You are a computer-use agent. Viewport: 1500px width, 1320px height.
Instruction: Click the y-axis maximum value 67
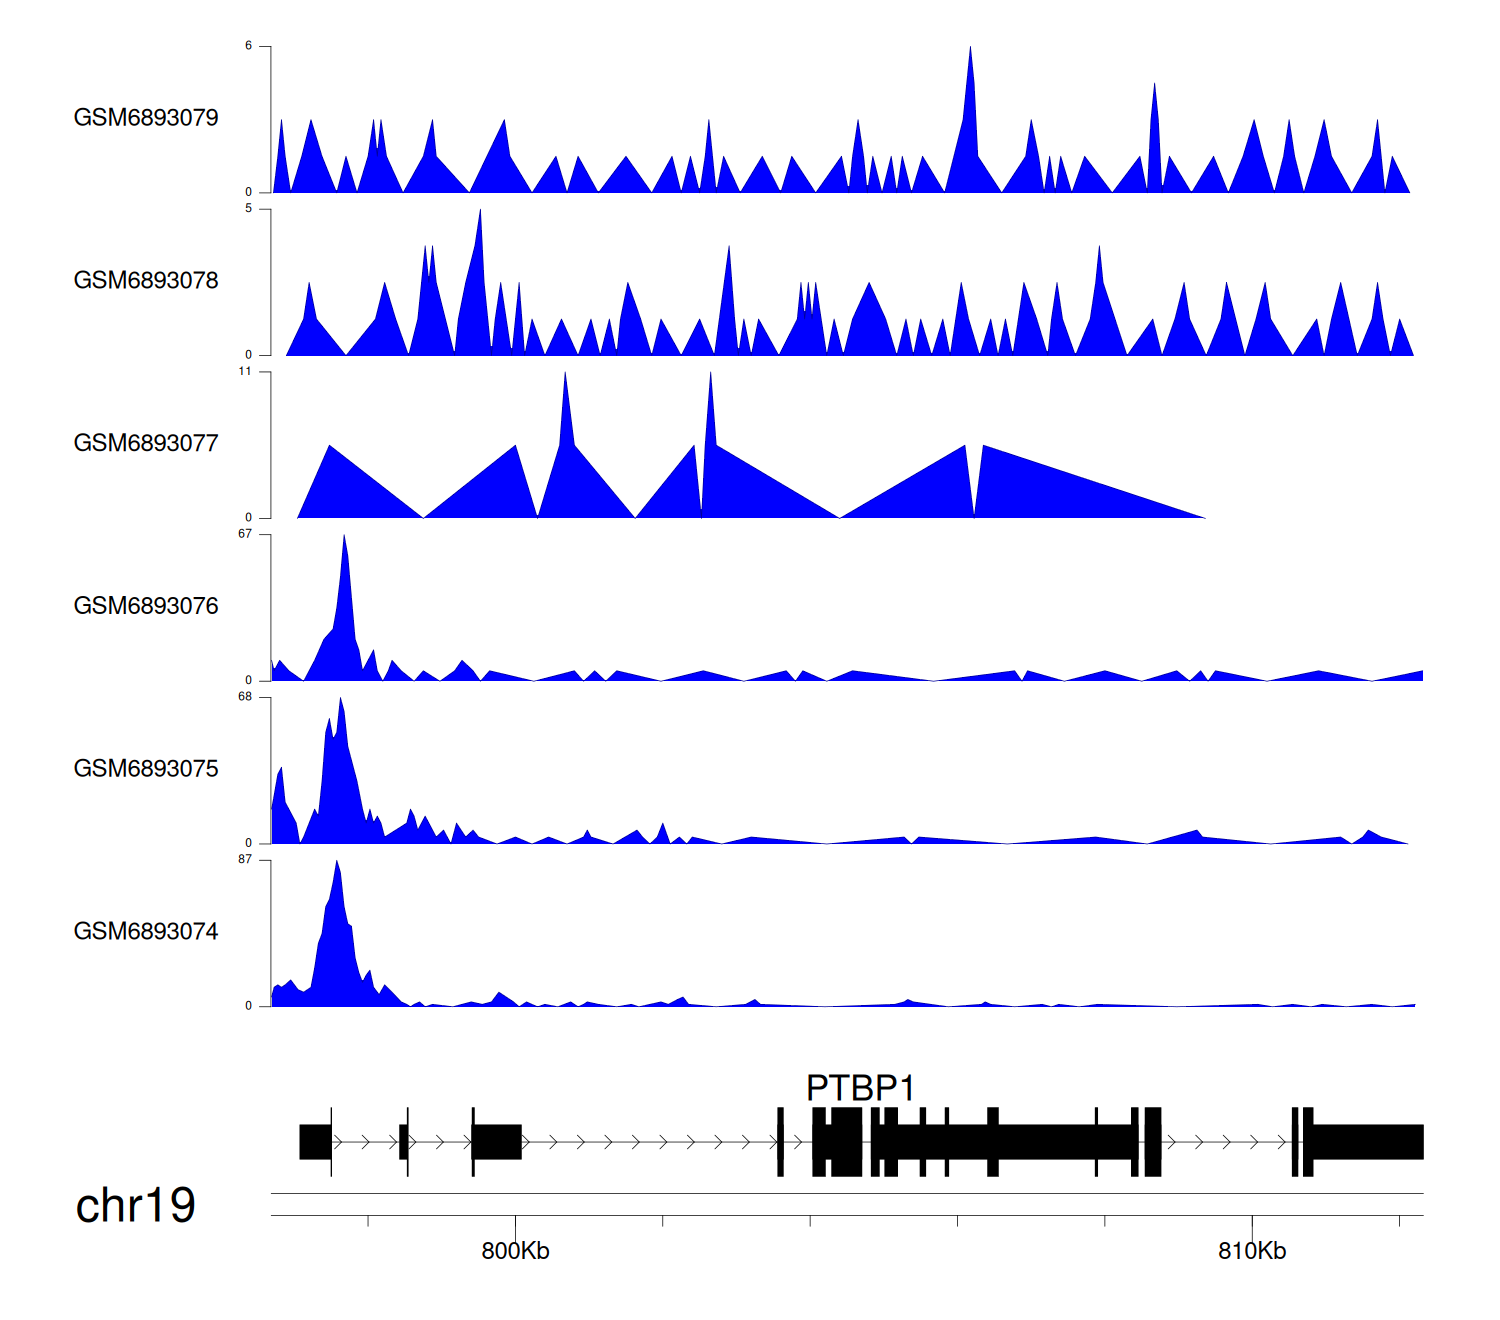[x=245, y=535]
